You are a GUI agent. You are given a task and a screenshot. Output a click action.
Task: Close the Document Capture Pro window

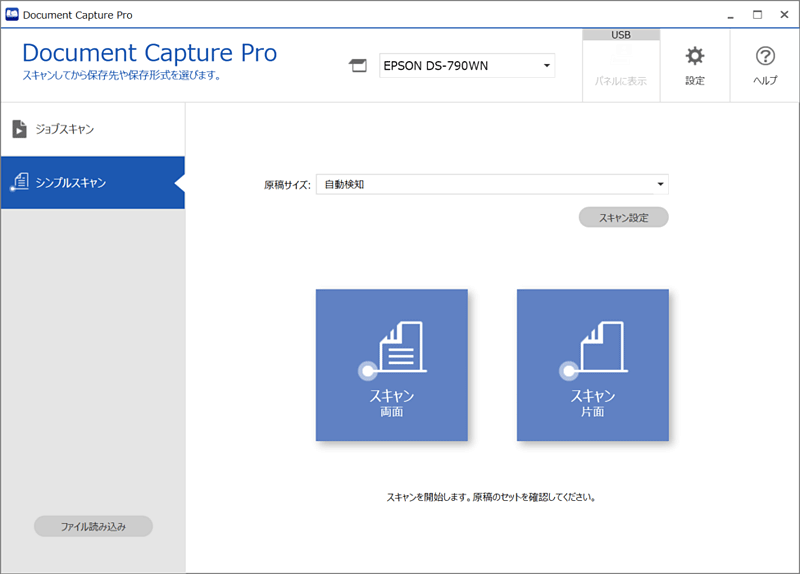[x=785, y=15]
